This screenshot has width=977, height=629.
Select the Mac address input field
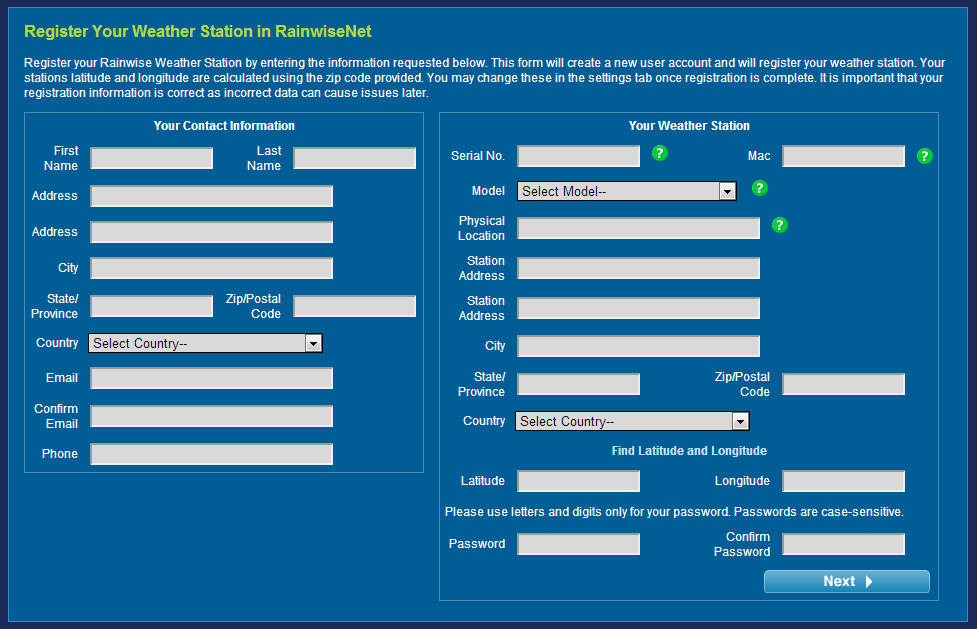[x=843, y=156]
